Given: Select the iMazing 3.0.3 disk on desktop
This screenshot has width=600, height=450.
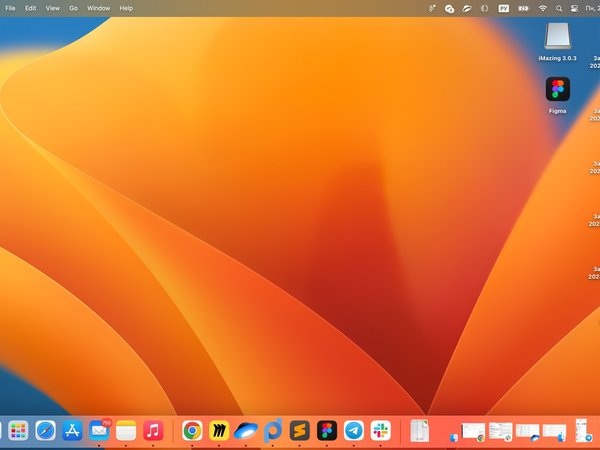Looking at the screenshot, I should point(558,36).
